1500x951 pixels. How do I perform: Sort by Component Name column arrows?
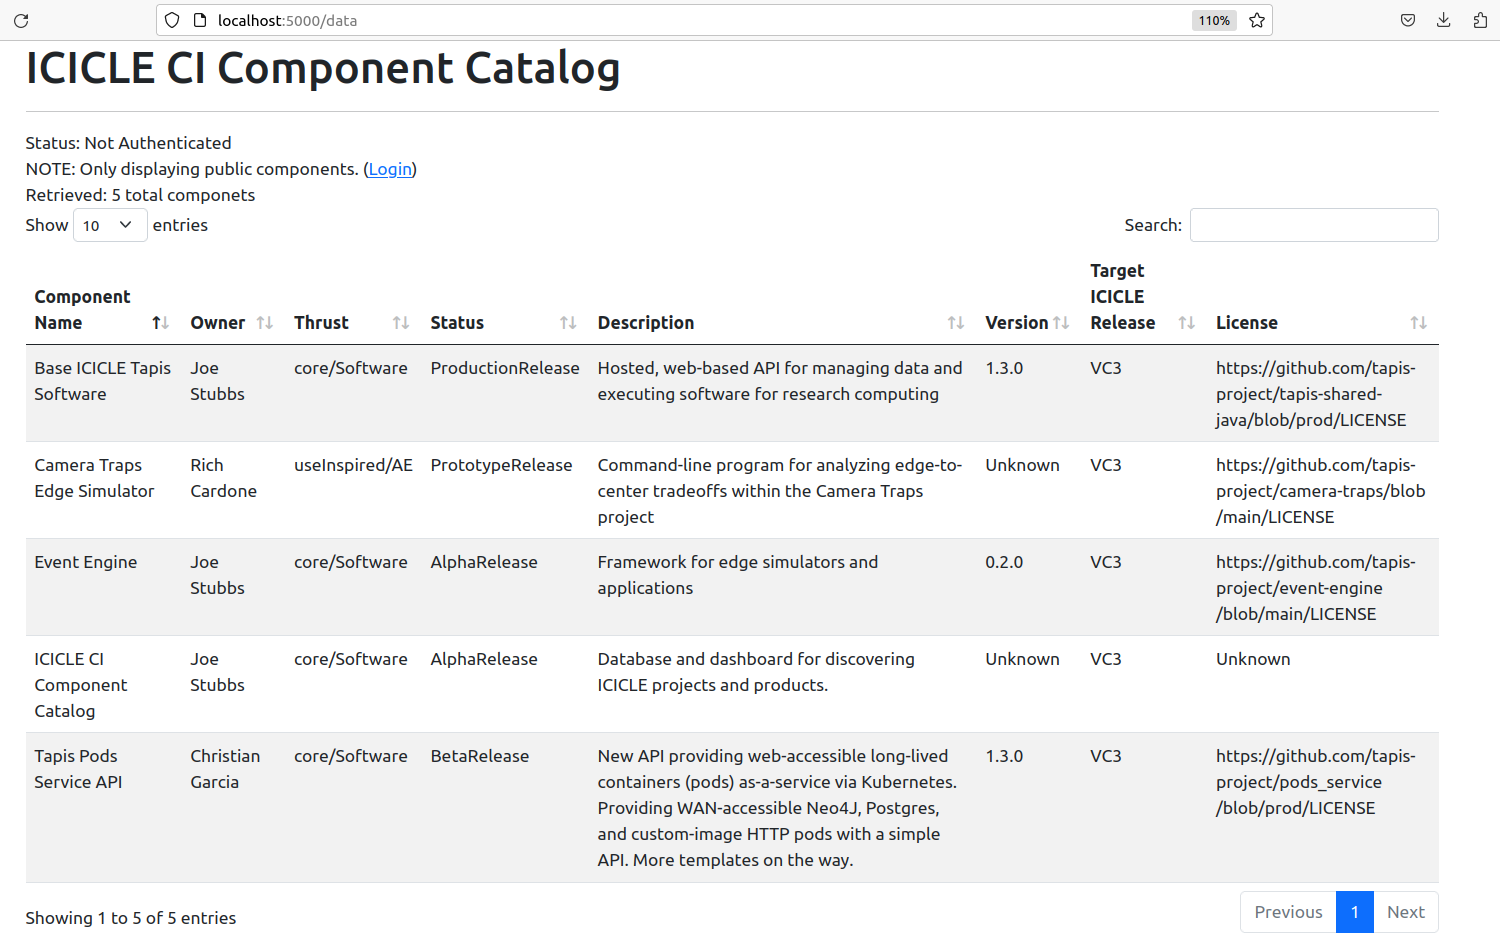click(160, 323)
